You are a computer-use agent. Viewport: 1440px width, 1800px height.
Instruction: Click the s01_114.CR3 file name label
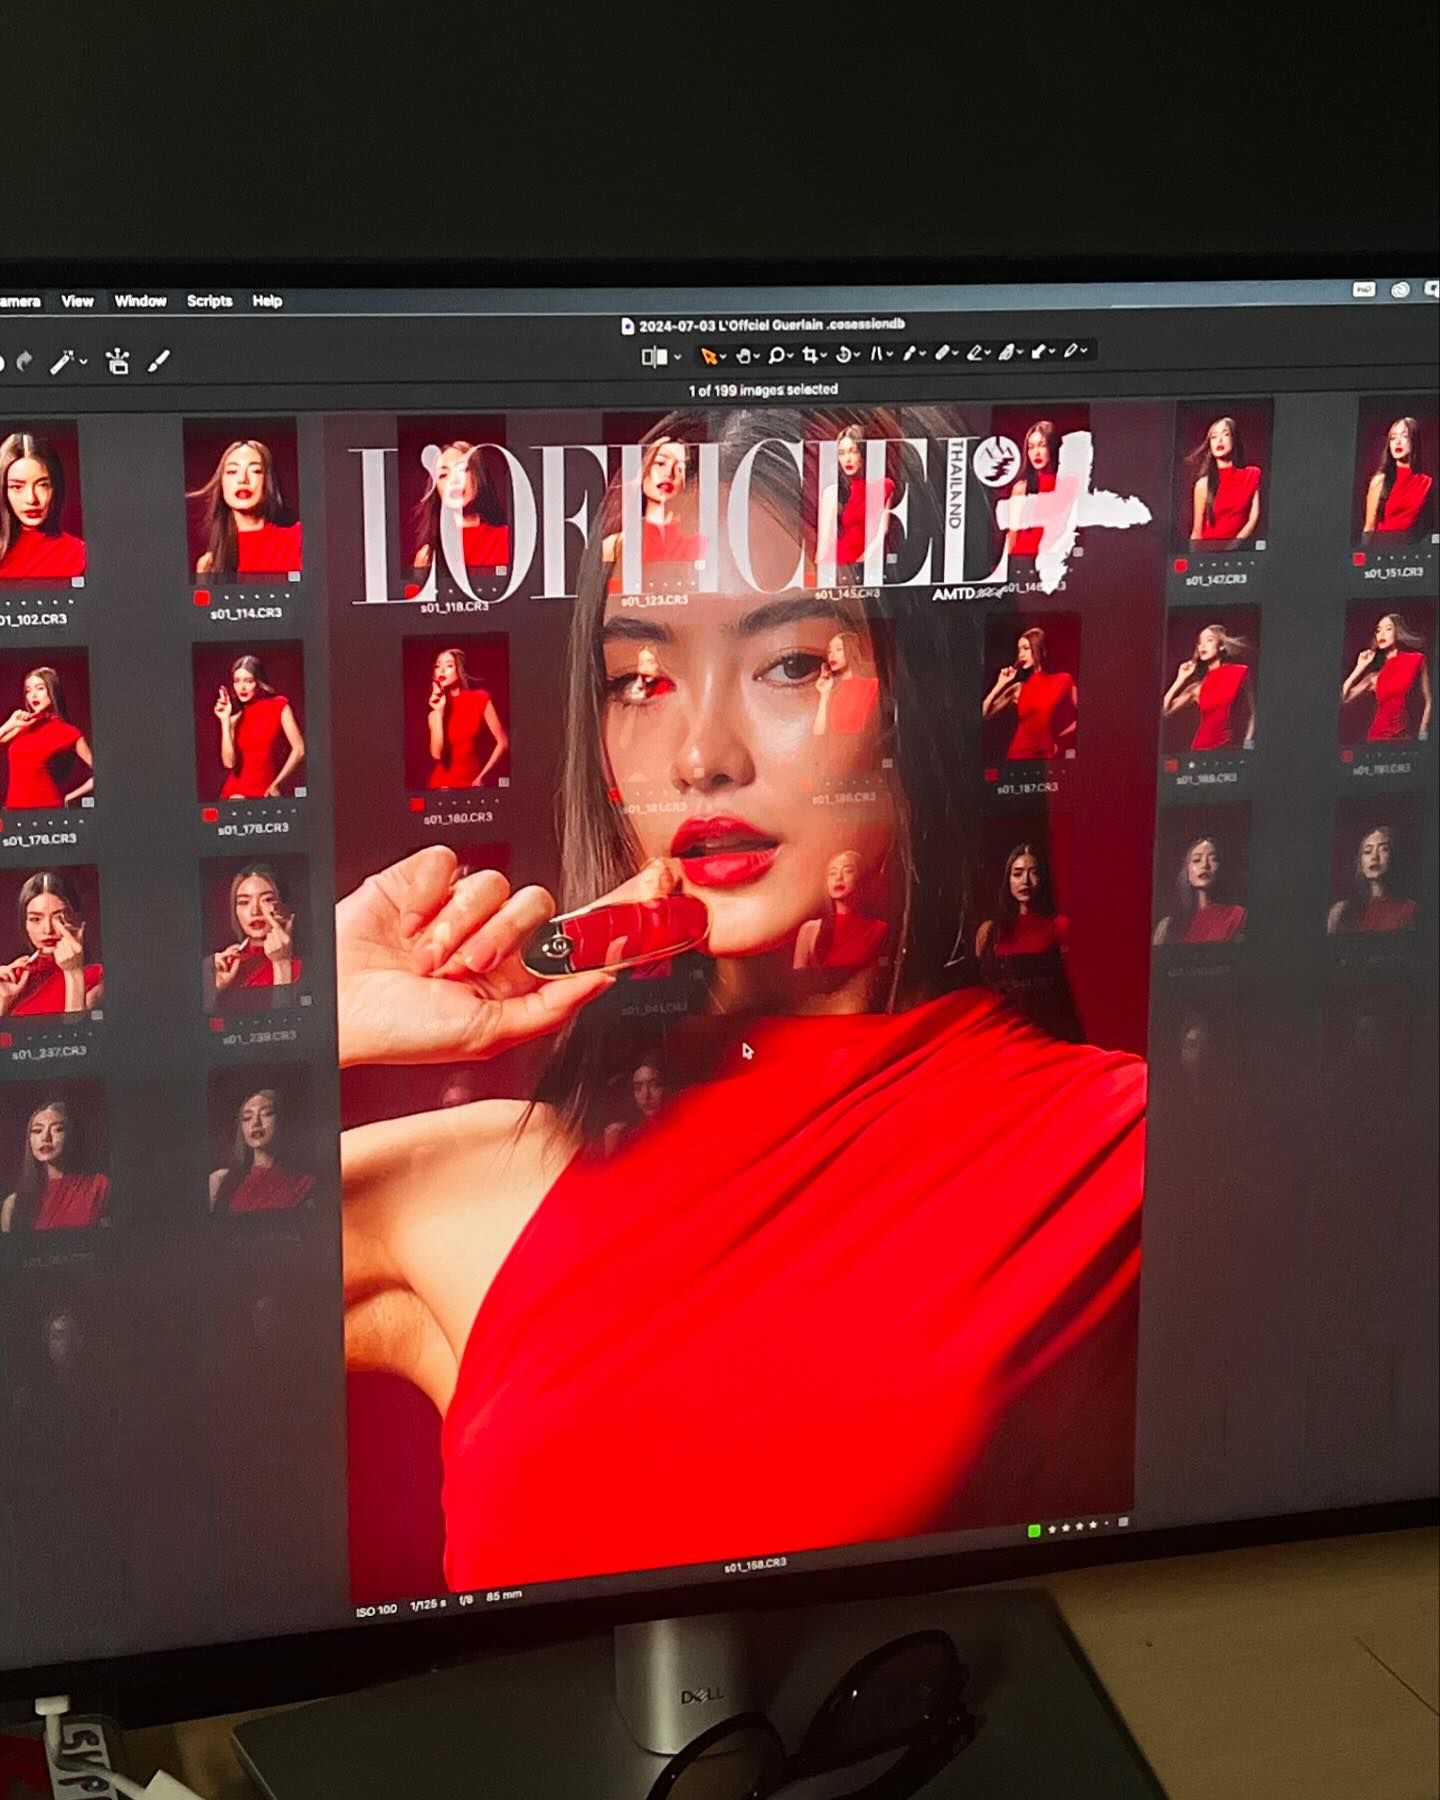point(246,614)
